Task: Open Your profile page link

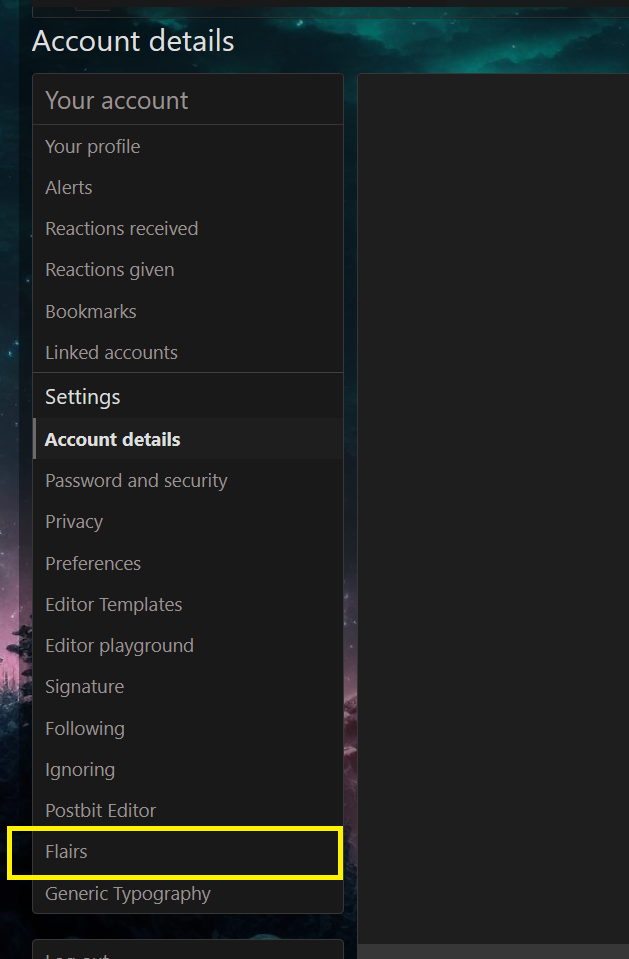Action: (188, 146)
